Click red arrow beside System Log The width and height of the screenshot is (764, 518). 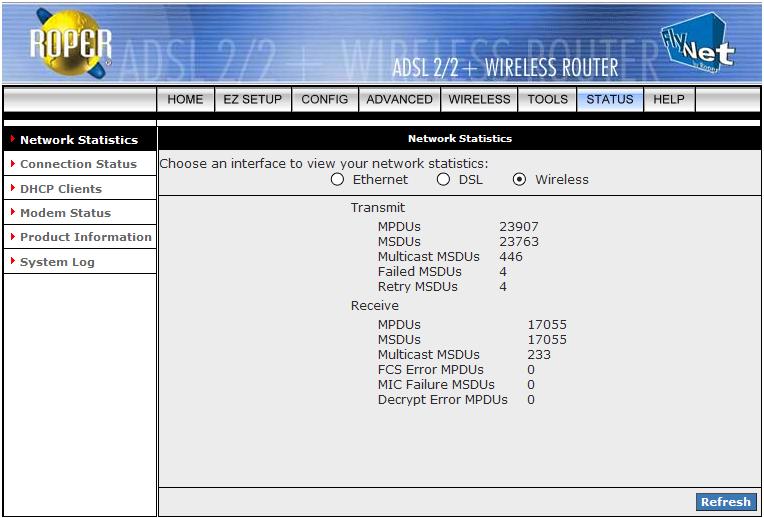(12, 262)
